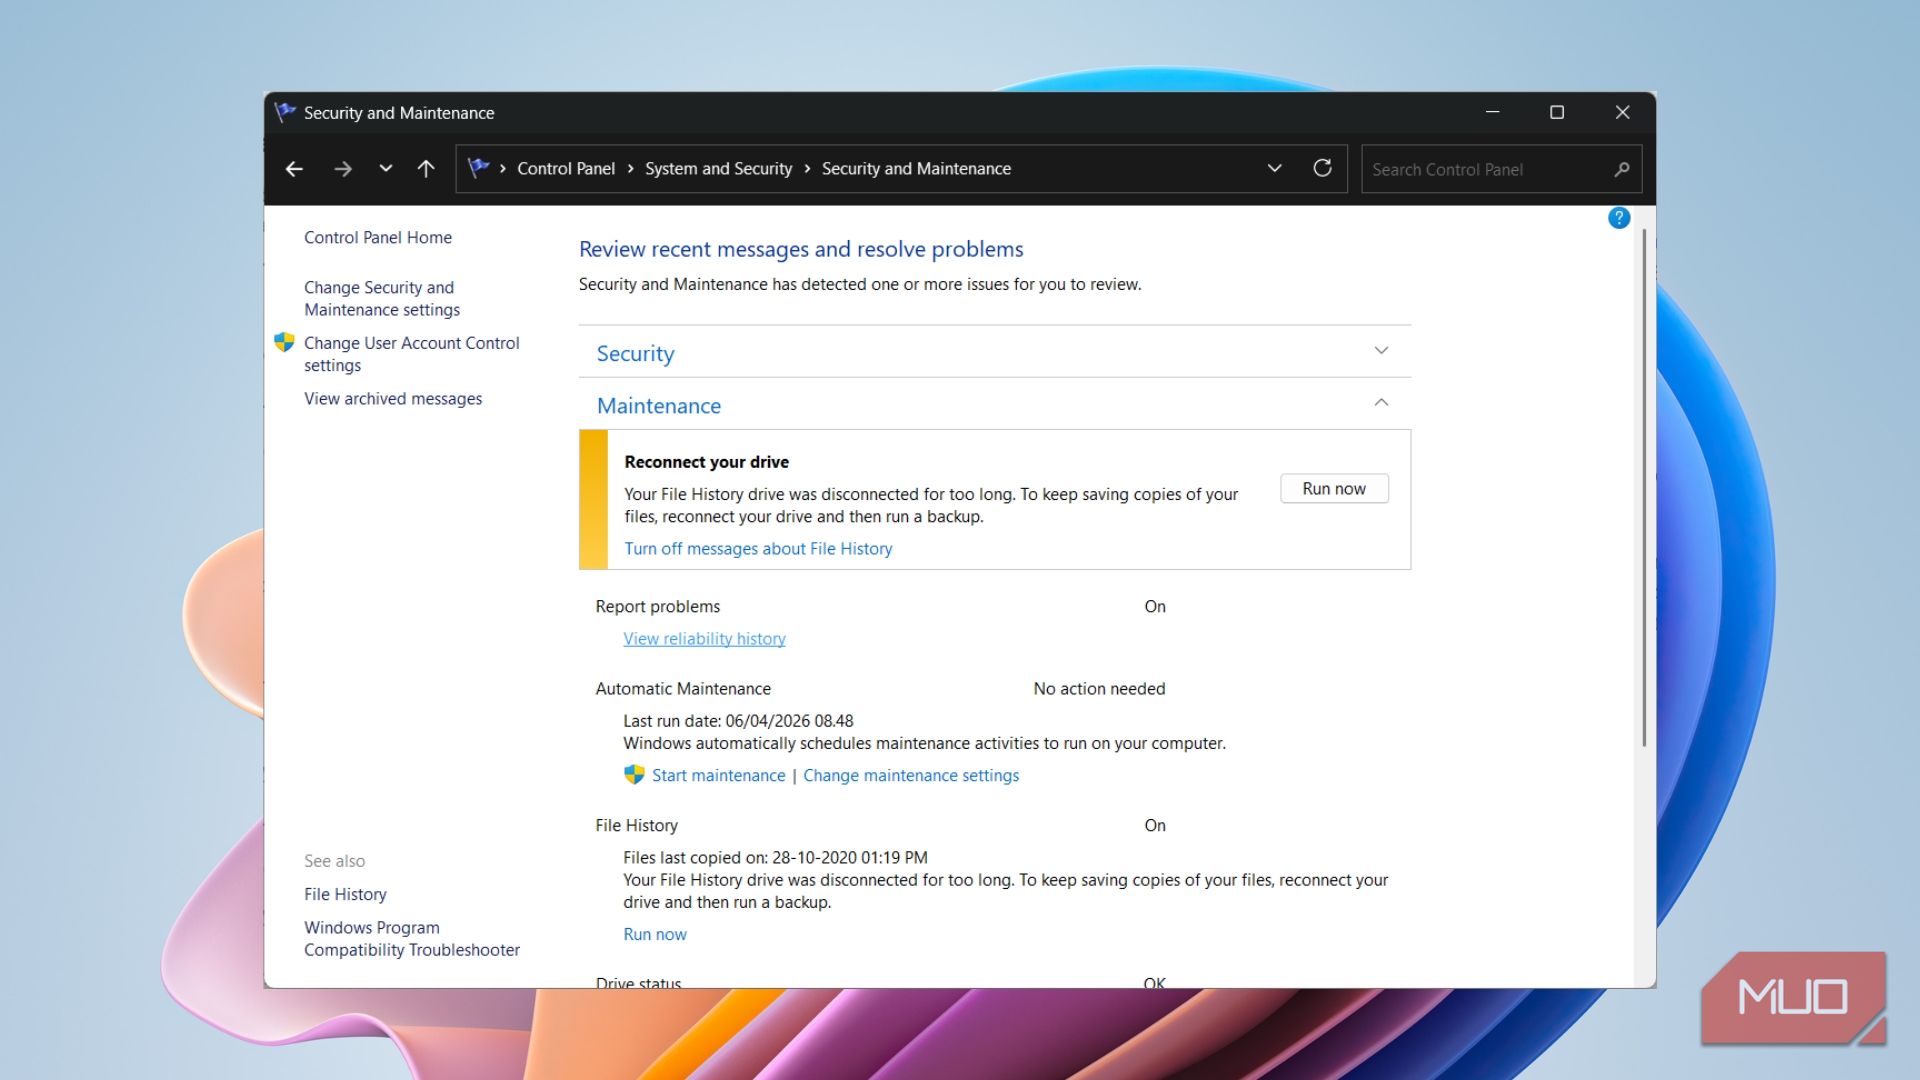Open View reliability history link

[x=704, y=638]
